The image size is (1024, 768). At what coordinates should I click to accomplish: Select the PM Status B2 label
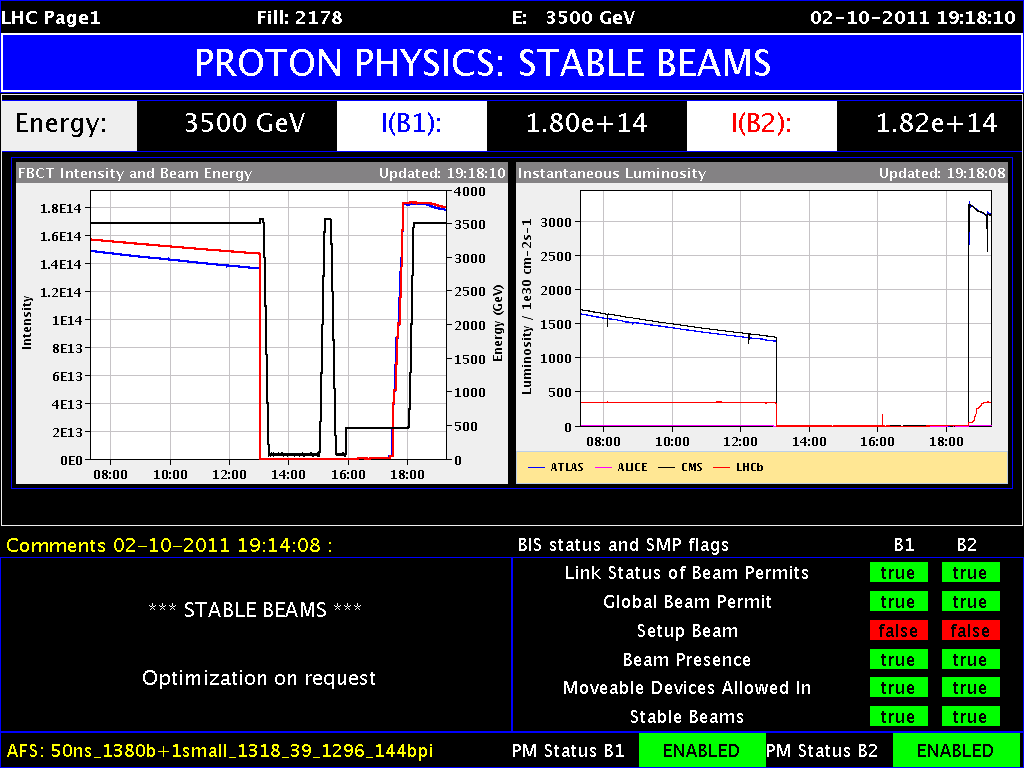[x=824, y=750]
